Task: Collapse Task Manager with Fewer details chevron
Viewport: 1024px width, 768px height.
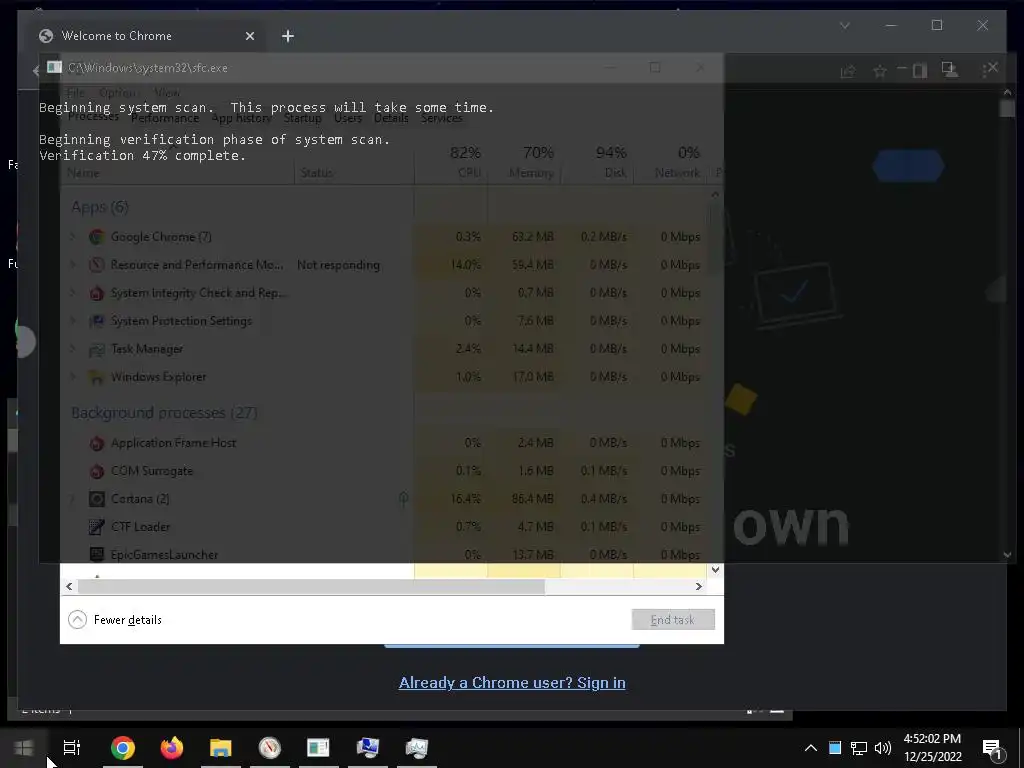Action: click(x=77, y=620)
